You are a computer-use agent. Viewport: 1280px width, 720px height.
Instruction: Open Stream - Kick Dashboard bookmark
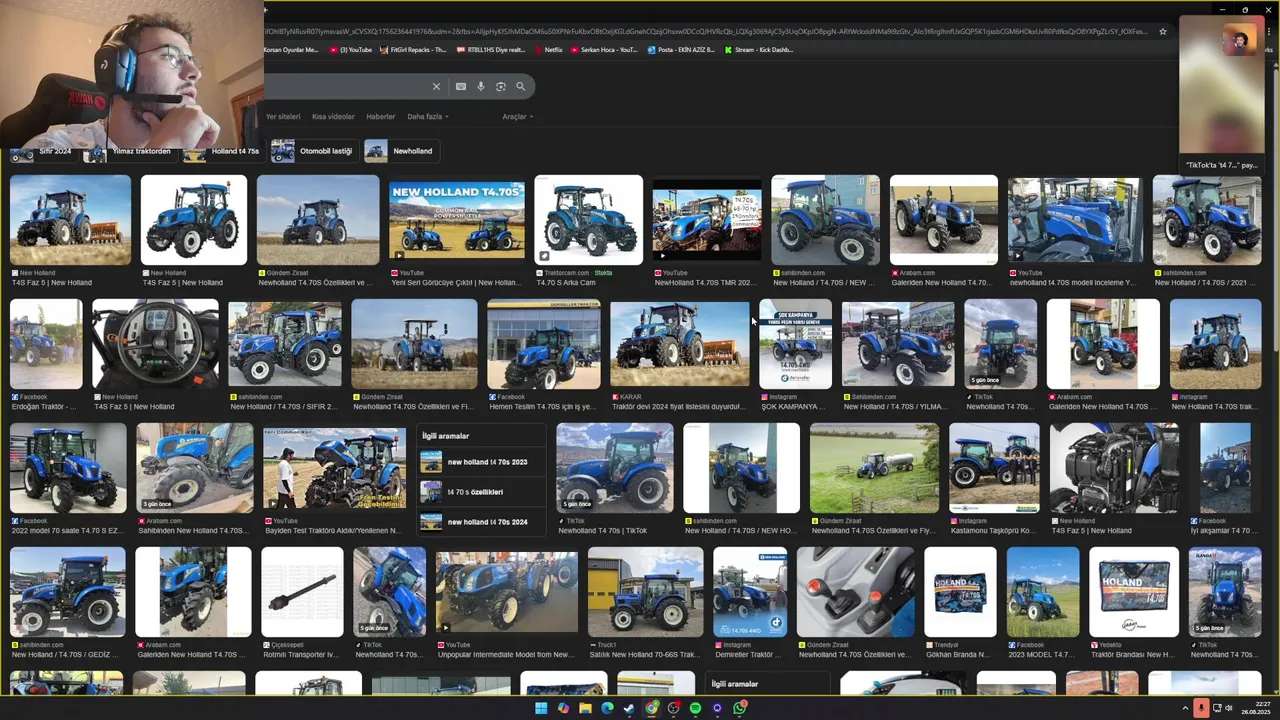tap(758, 49)
